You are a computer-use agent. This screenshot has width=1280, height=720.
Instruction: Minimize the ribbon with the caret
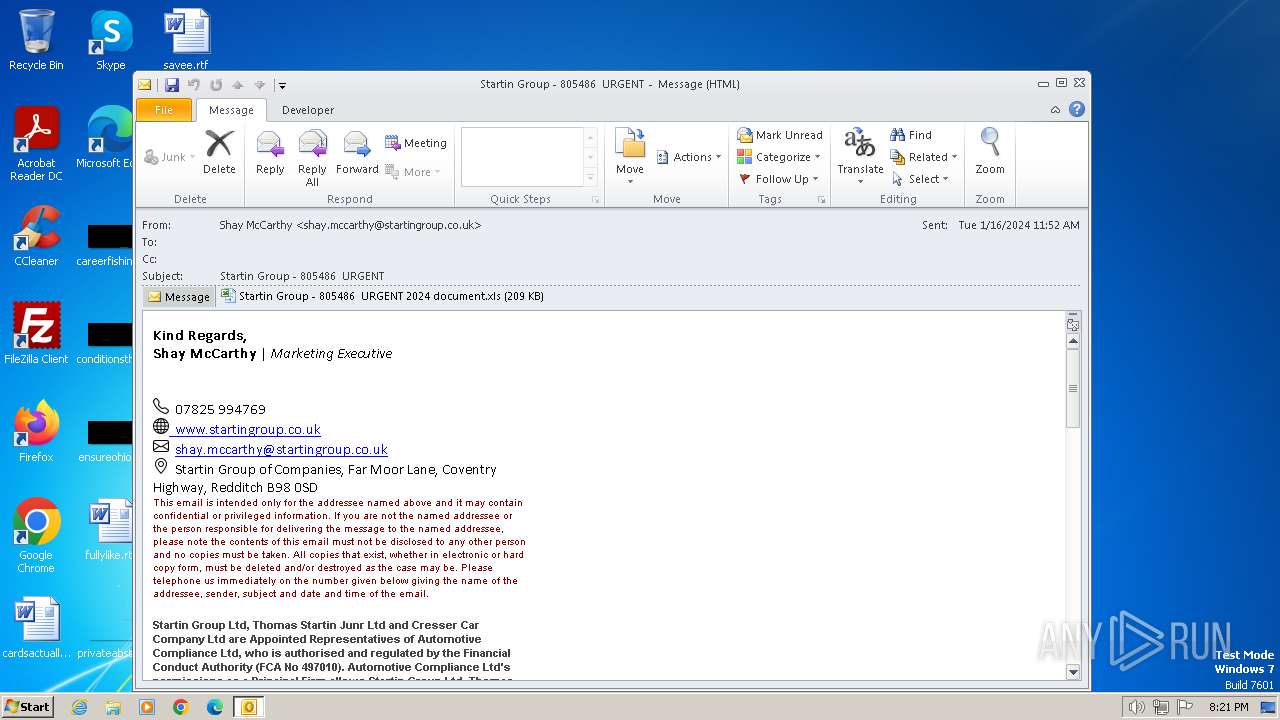pyautogui.click(x=1055, y=110)
